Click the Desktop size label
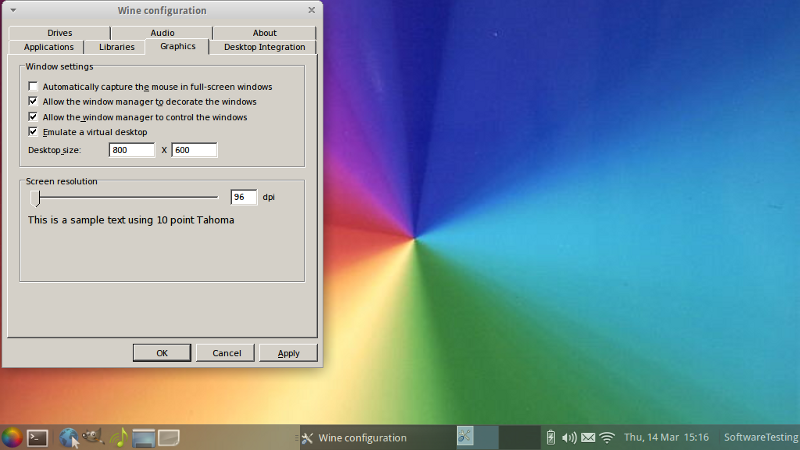Screen dimensions: 800x450 55,150
